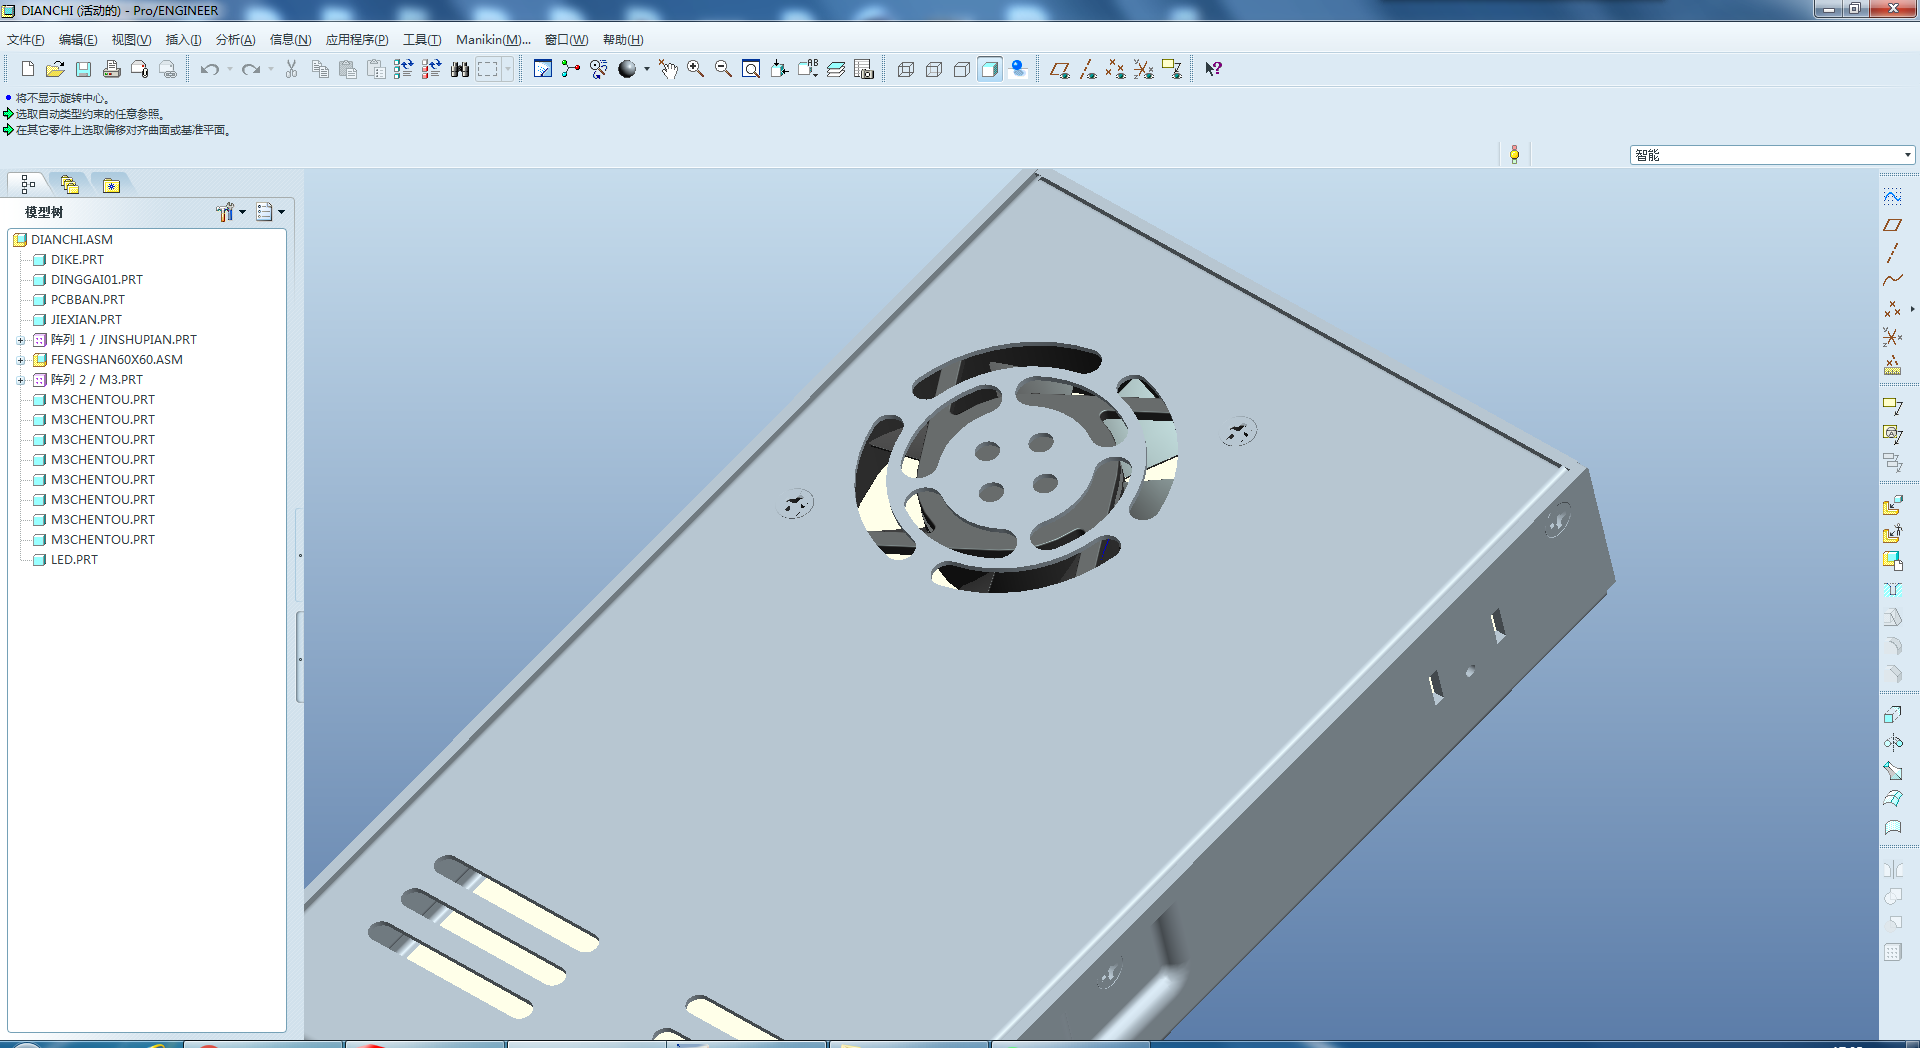
Task: Open an existing file via folder icon
Action: [x=56, y=69]
